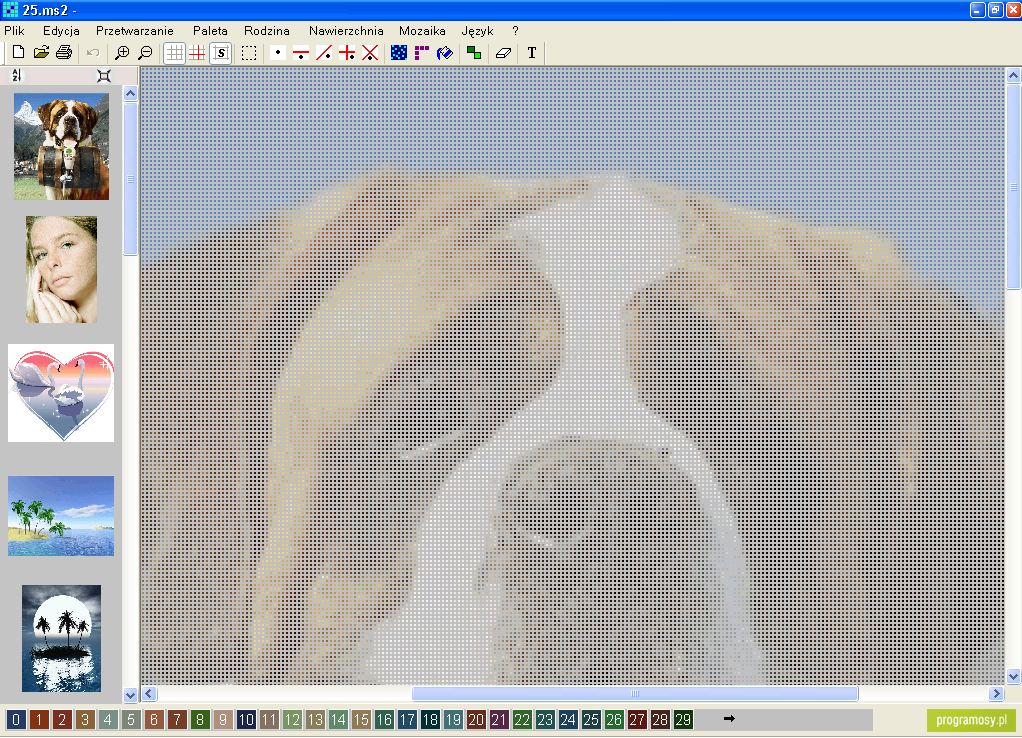Pick color swatch 27
The height and width of the screenshot is (738, 1022).
[637, 720]
